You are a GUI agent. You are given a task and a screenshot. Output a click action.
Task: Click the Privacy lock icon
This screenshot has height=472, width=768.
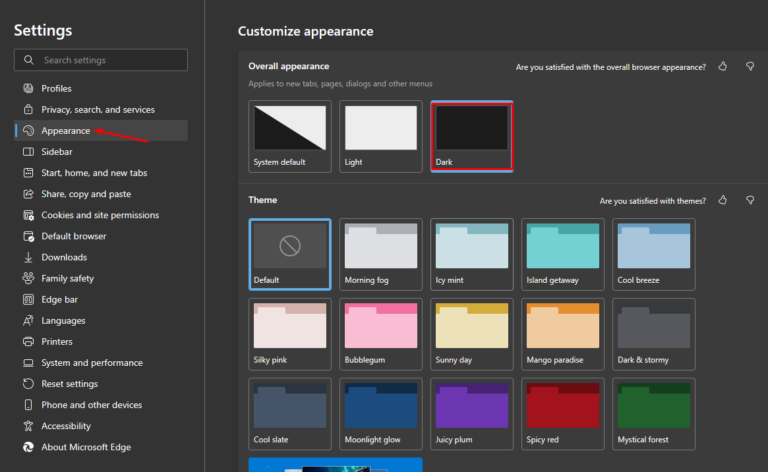28,109
